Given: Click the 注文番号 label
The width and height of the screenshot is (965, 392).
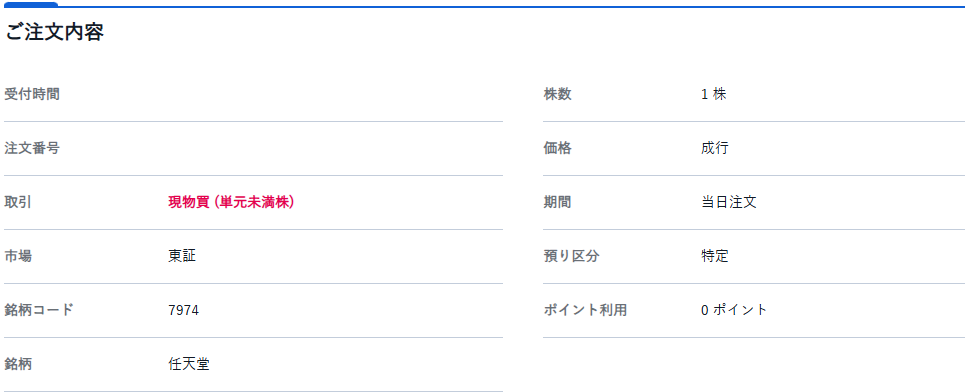Looking at the screenshot, I should tap(32, 148).
